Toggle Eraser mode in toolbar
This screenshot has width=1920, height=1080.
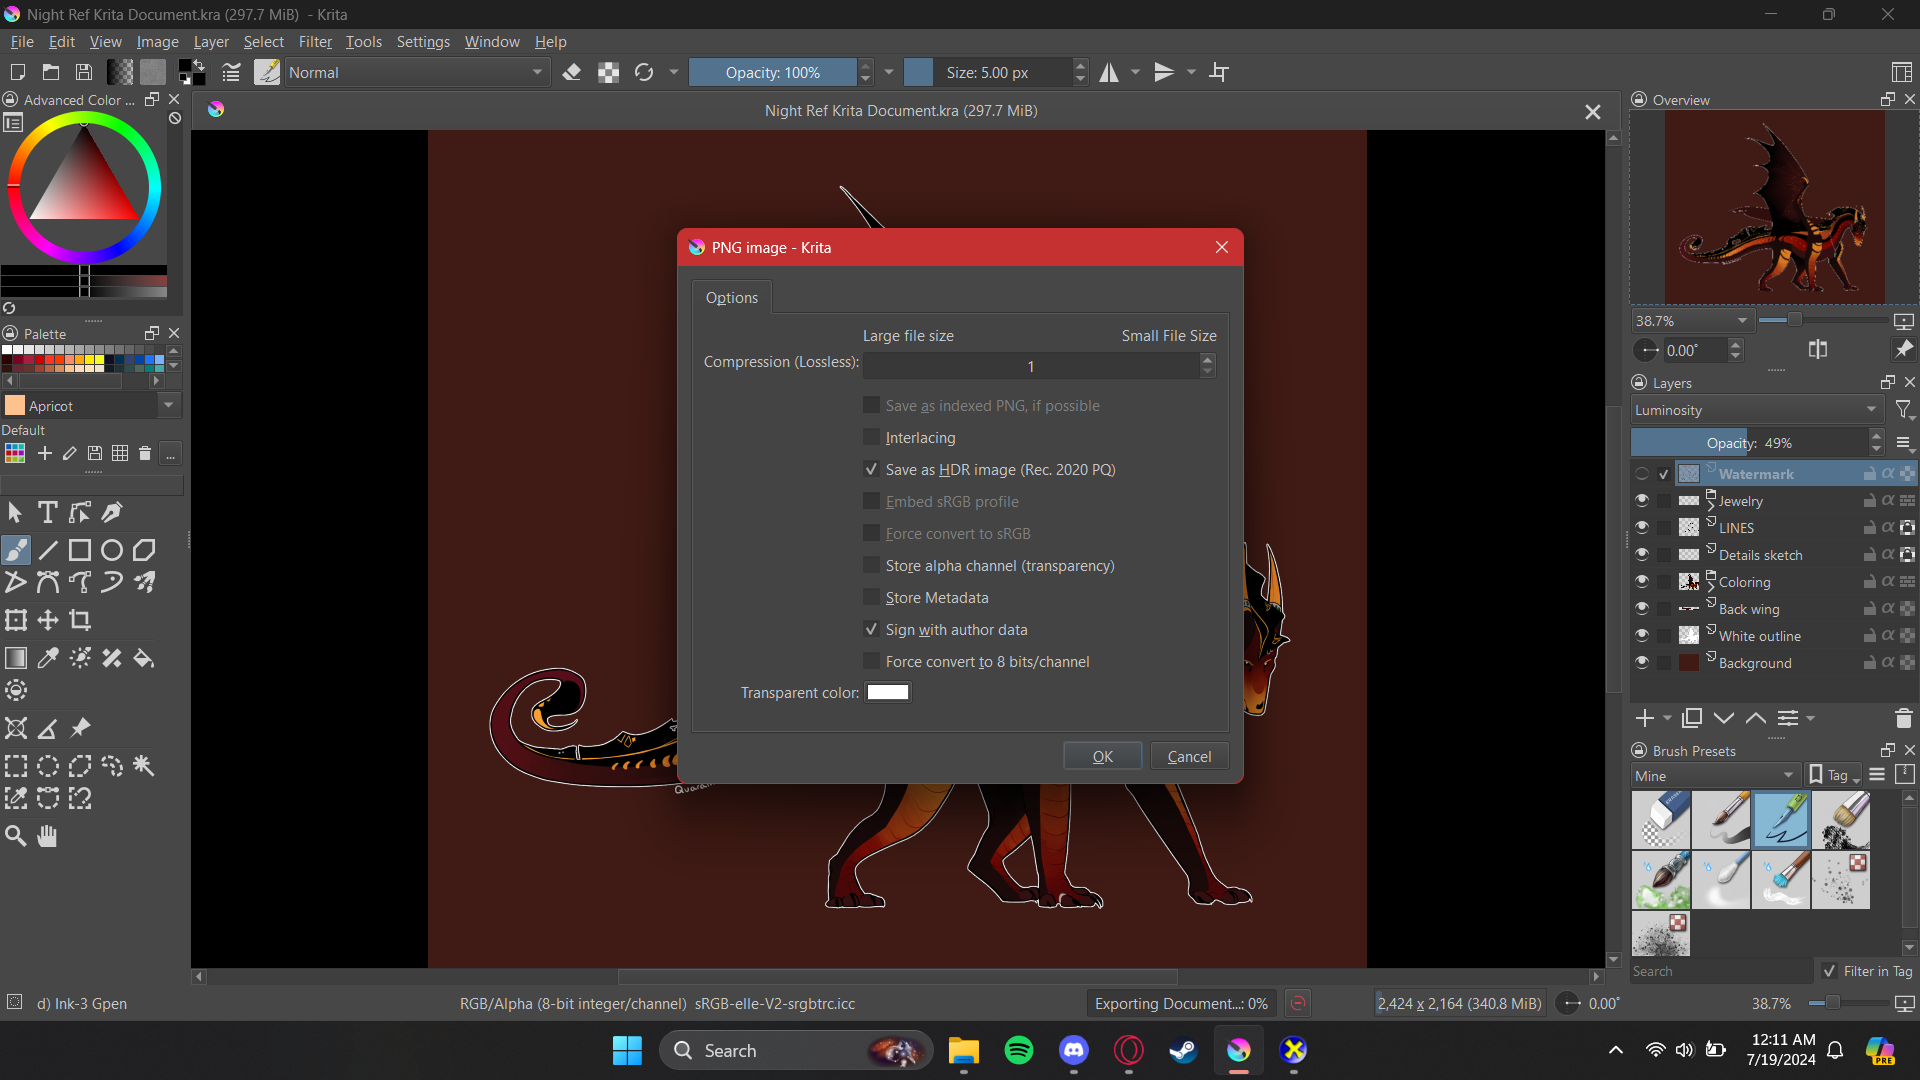572,72
